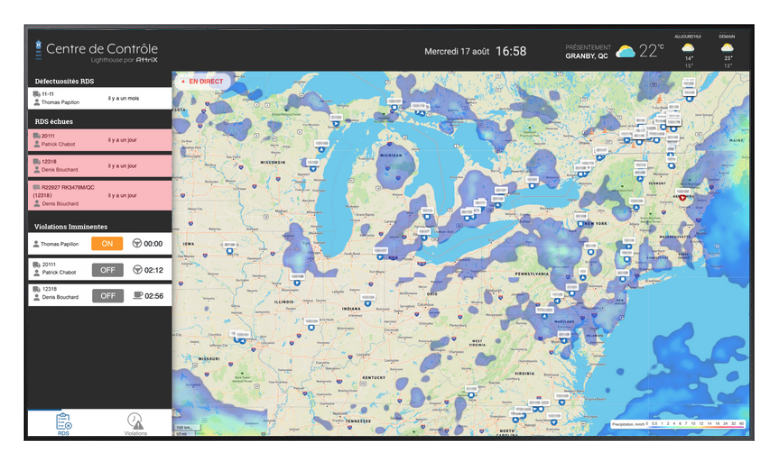Click the Demain forecast weather icon
This screenshot has height=463, width=776.
pyautogui.click(x=727, y=47)
